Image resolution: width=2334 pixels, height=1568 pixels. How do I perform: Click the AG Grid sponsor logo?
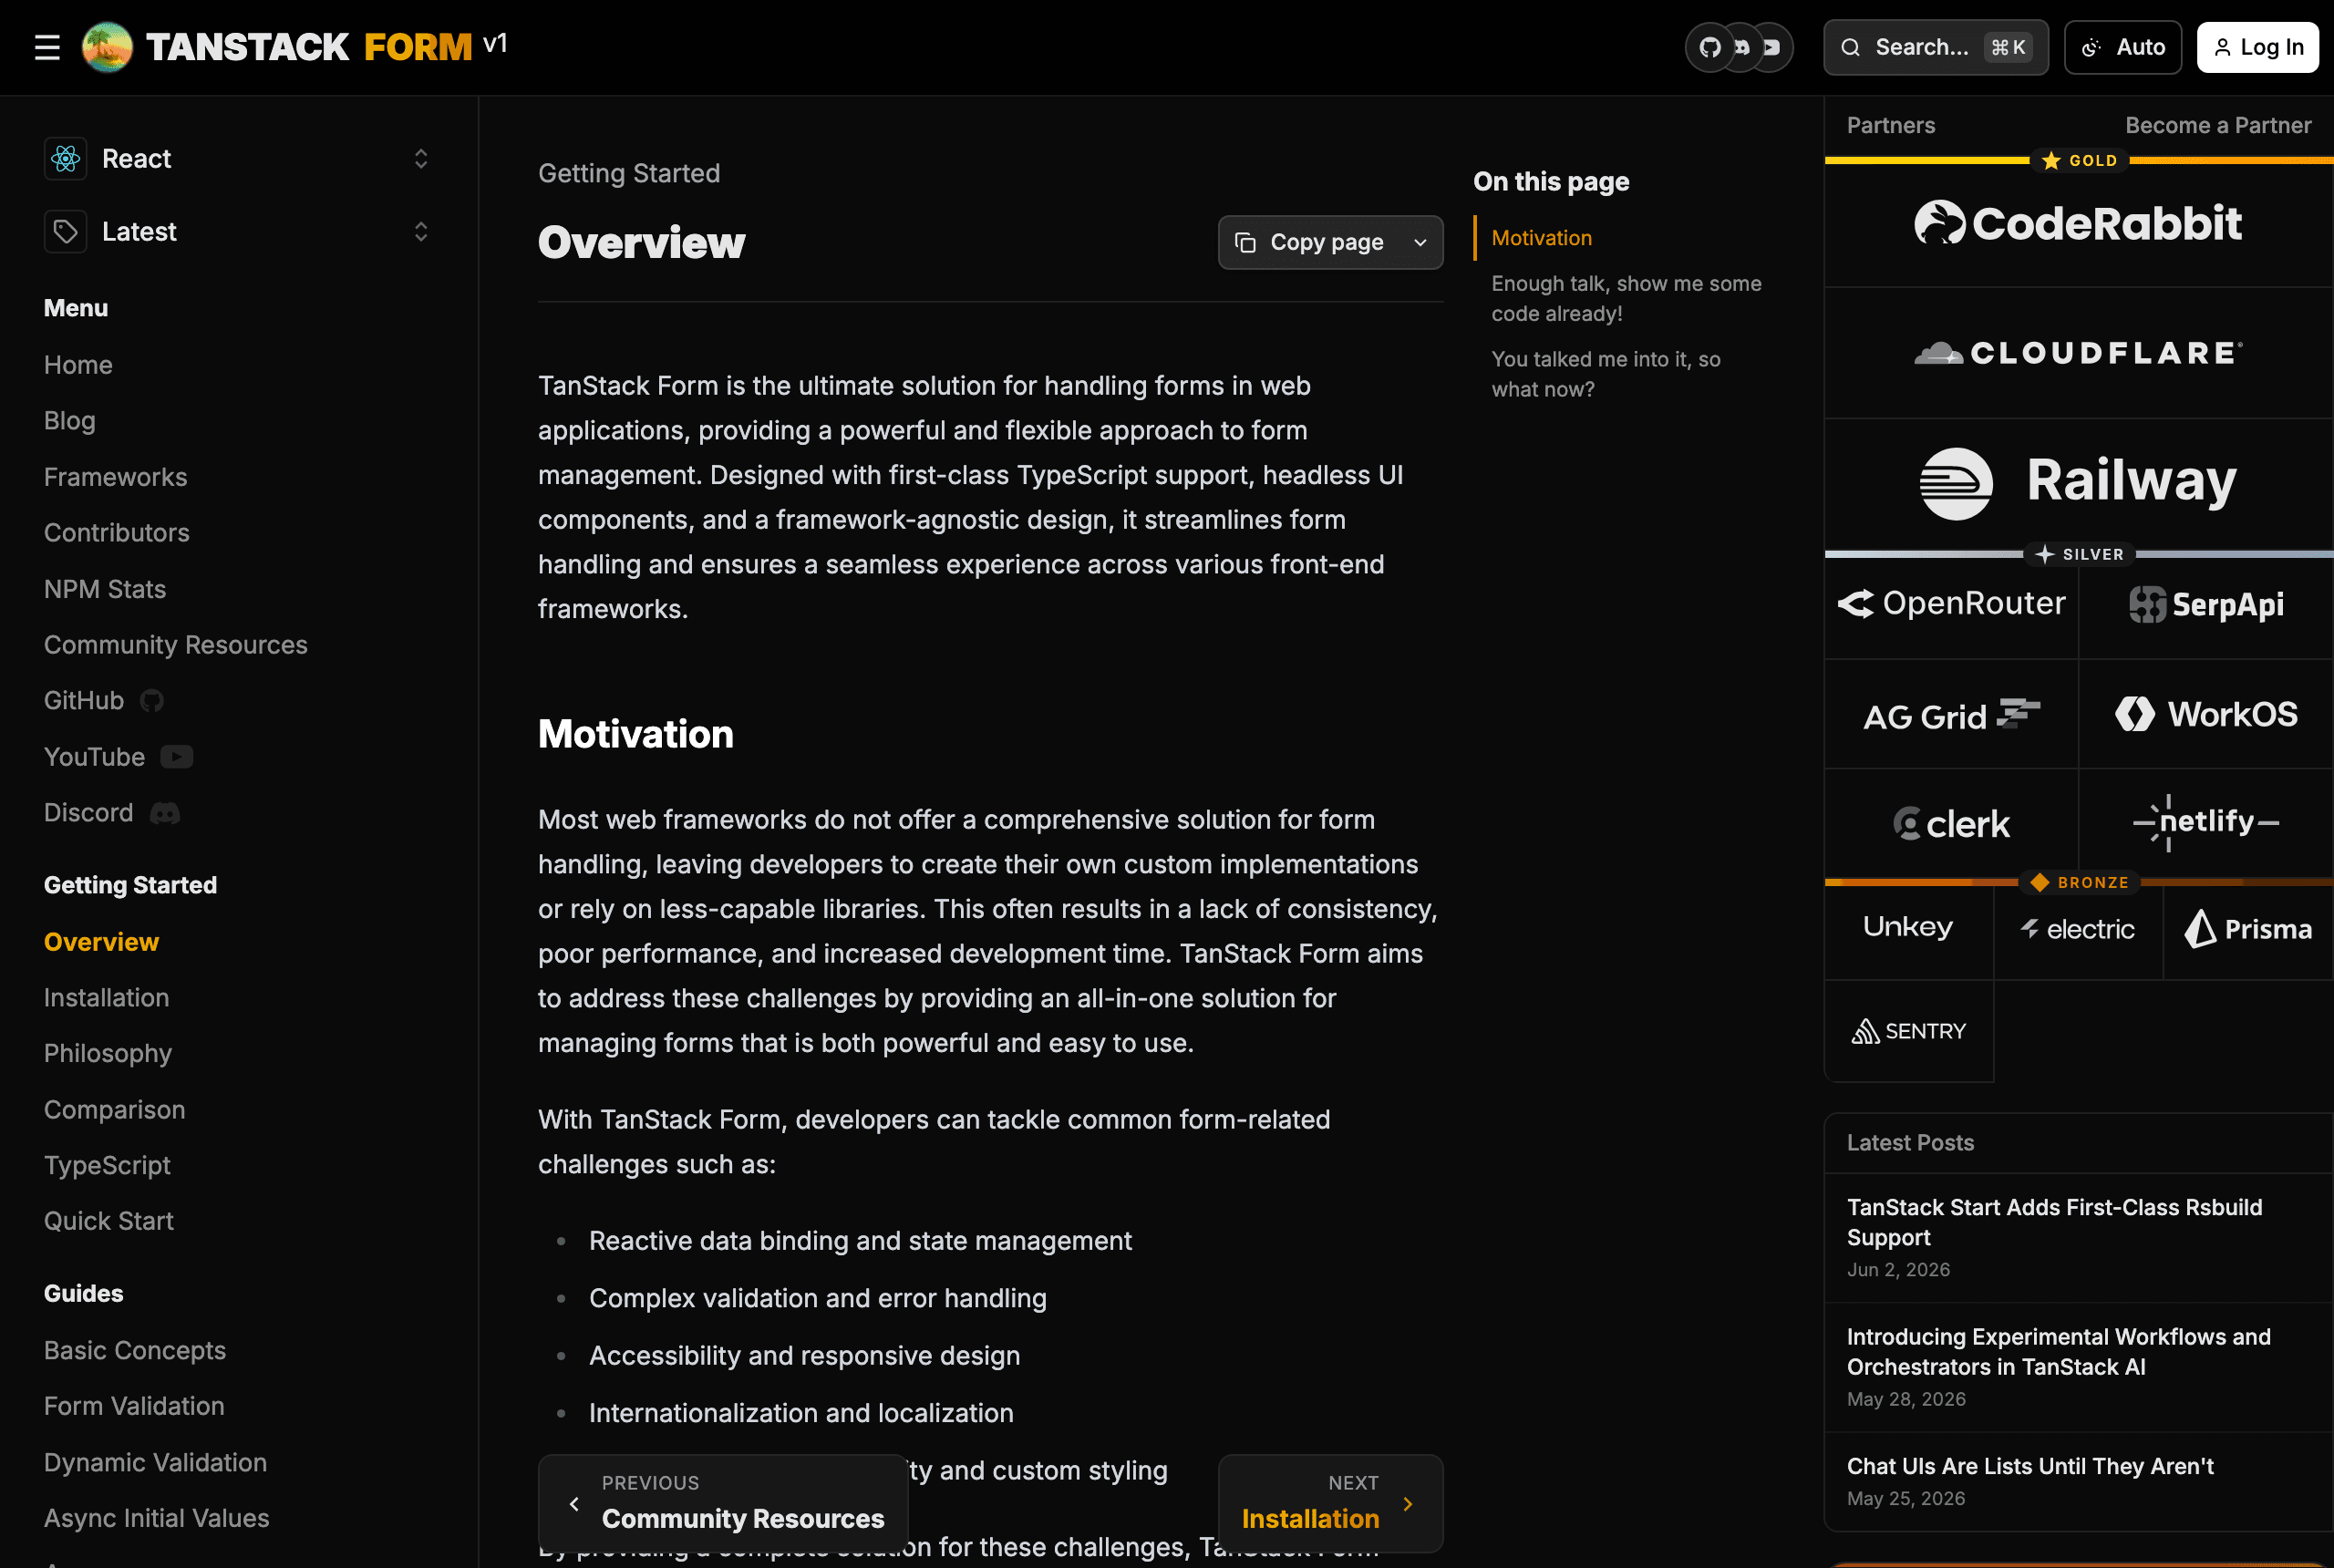point(1951,714)
